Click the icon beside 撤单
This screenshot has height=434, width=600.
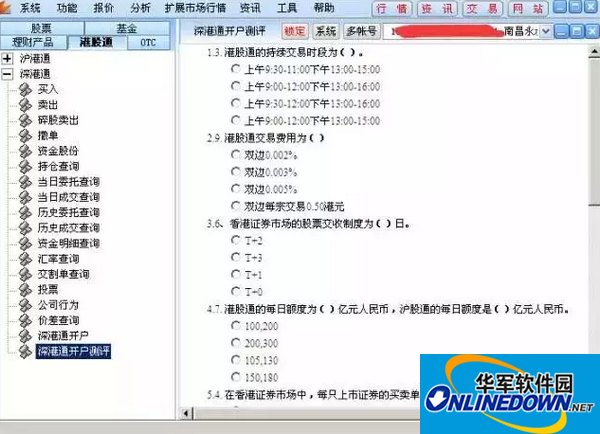pos(25,135)
